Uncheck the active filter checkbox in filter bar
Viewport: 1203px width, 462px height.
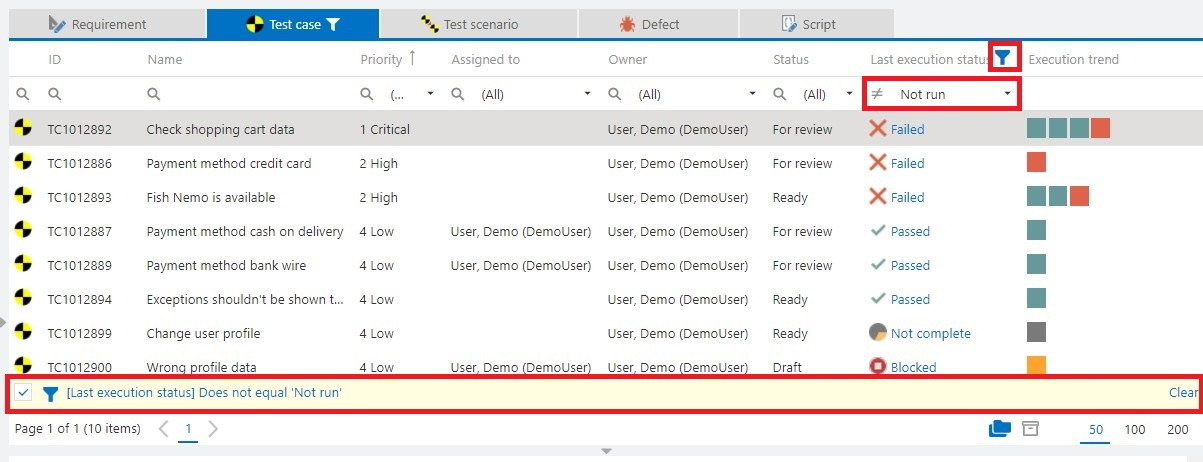pos(25,393)
